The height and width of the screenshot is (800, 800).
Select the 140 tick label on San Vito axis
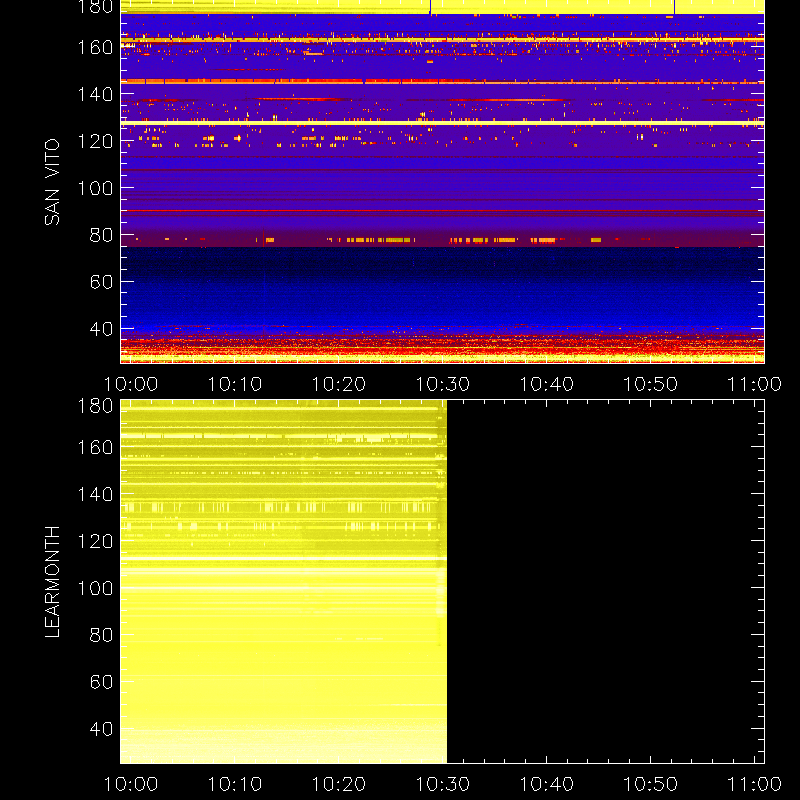pyautogui.click(x=95, y=94)
